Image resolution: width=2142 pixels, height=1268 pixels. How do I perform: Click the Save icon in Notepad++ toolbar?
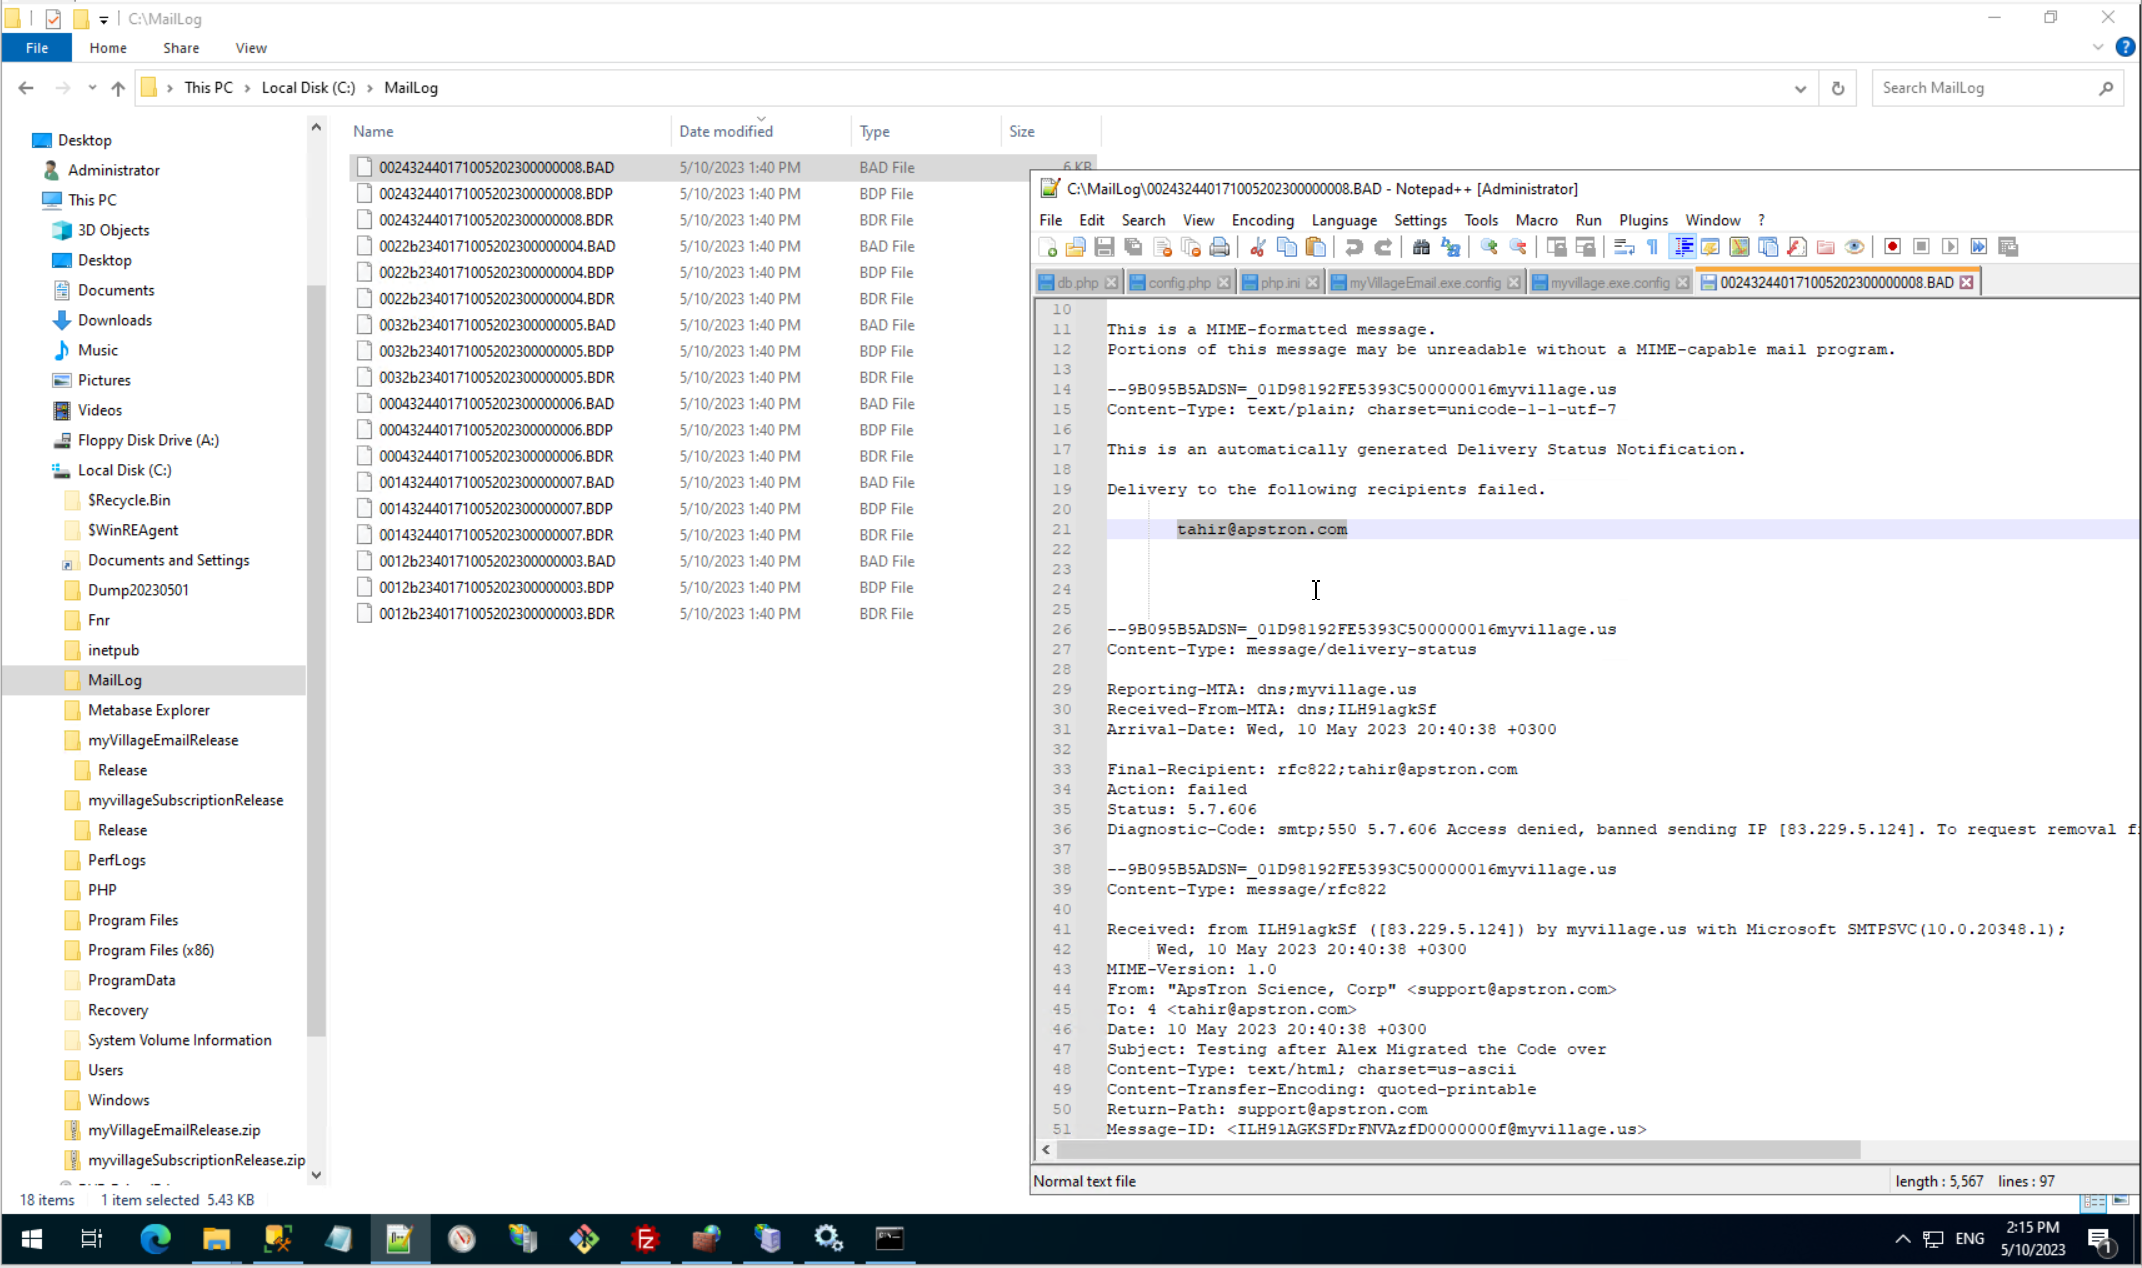coord(1104,247)
